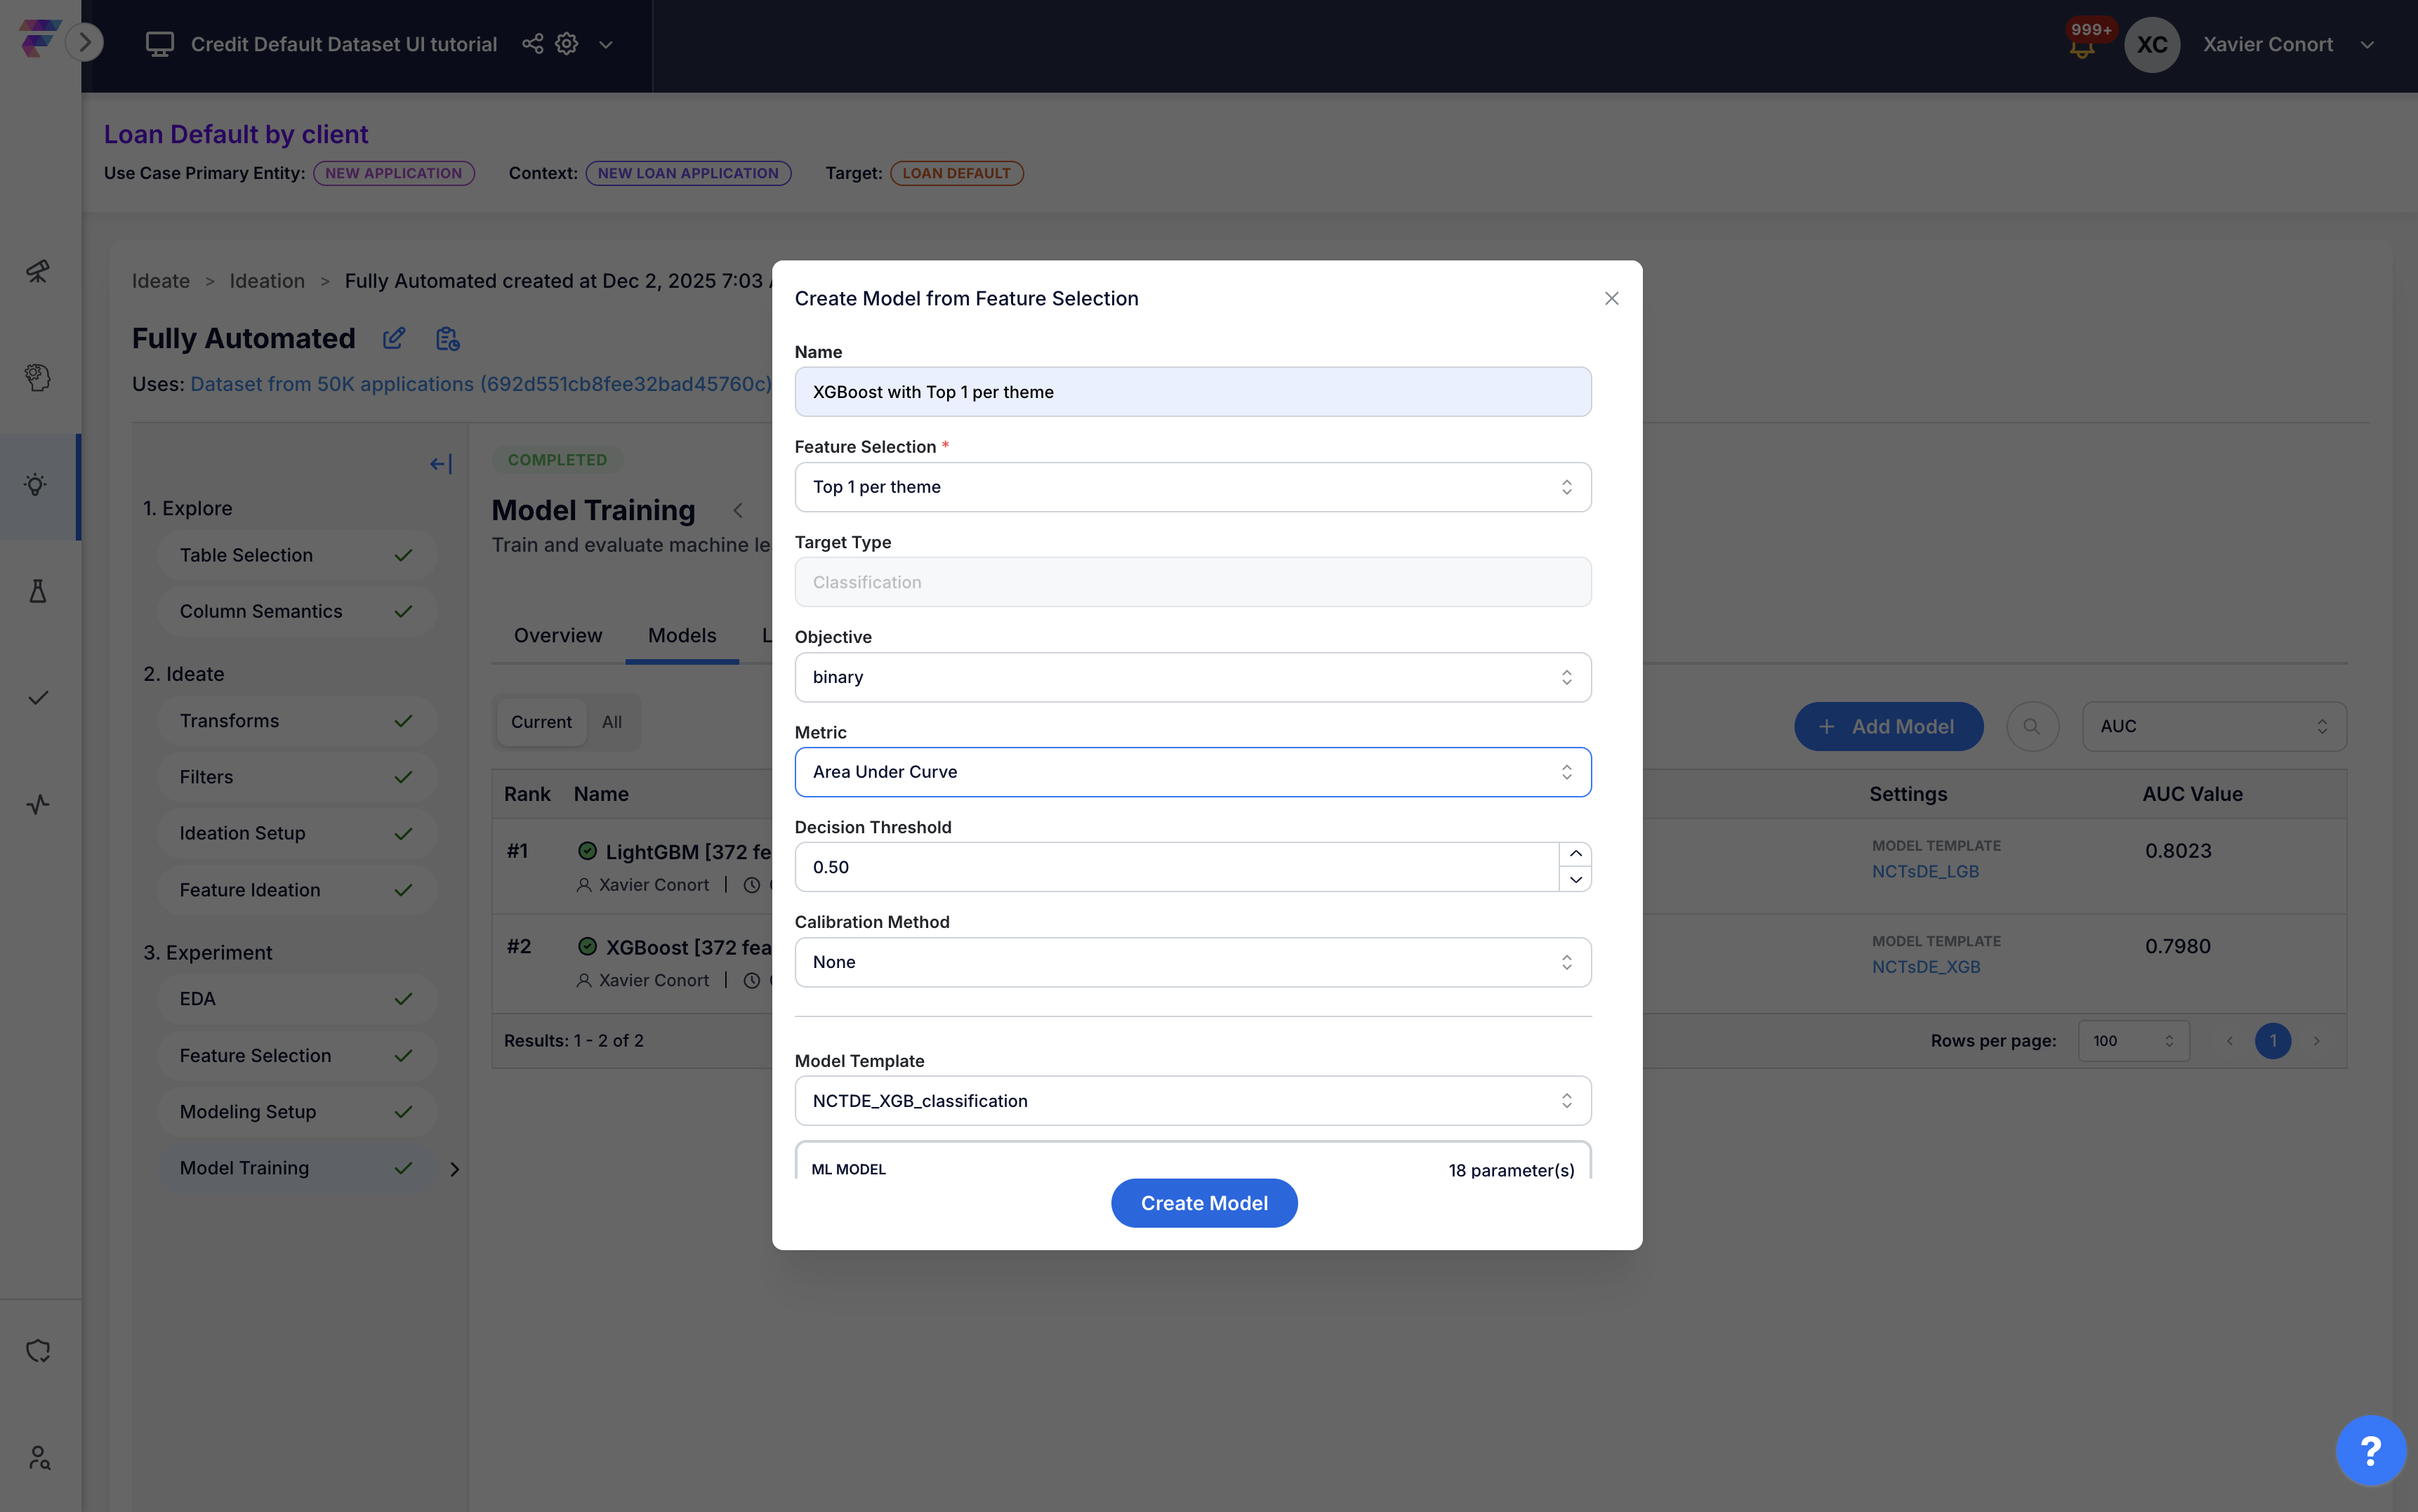Select Current models toggle option
The image size is (2418, 1512).
pos(541,722)
